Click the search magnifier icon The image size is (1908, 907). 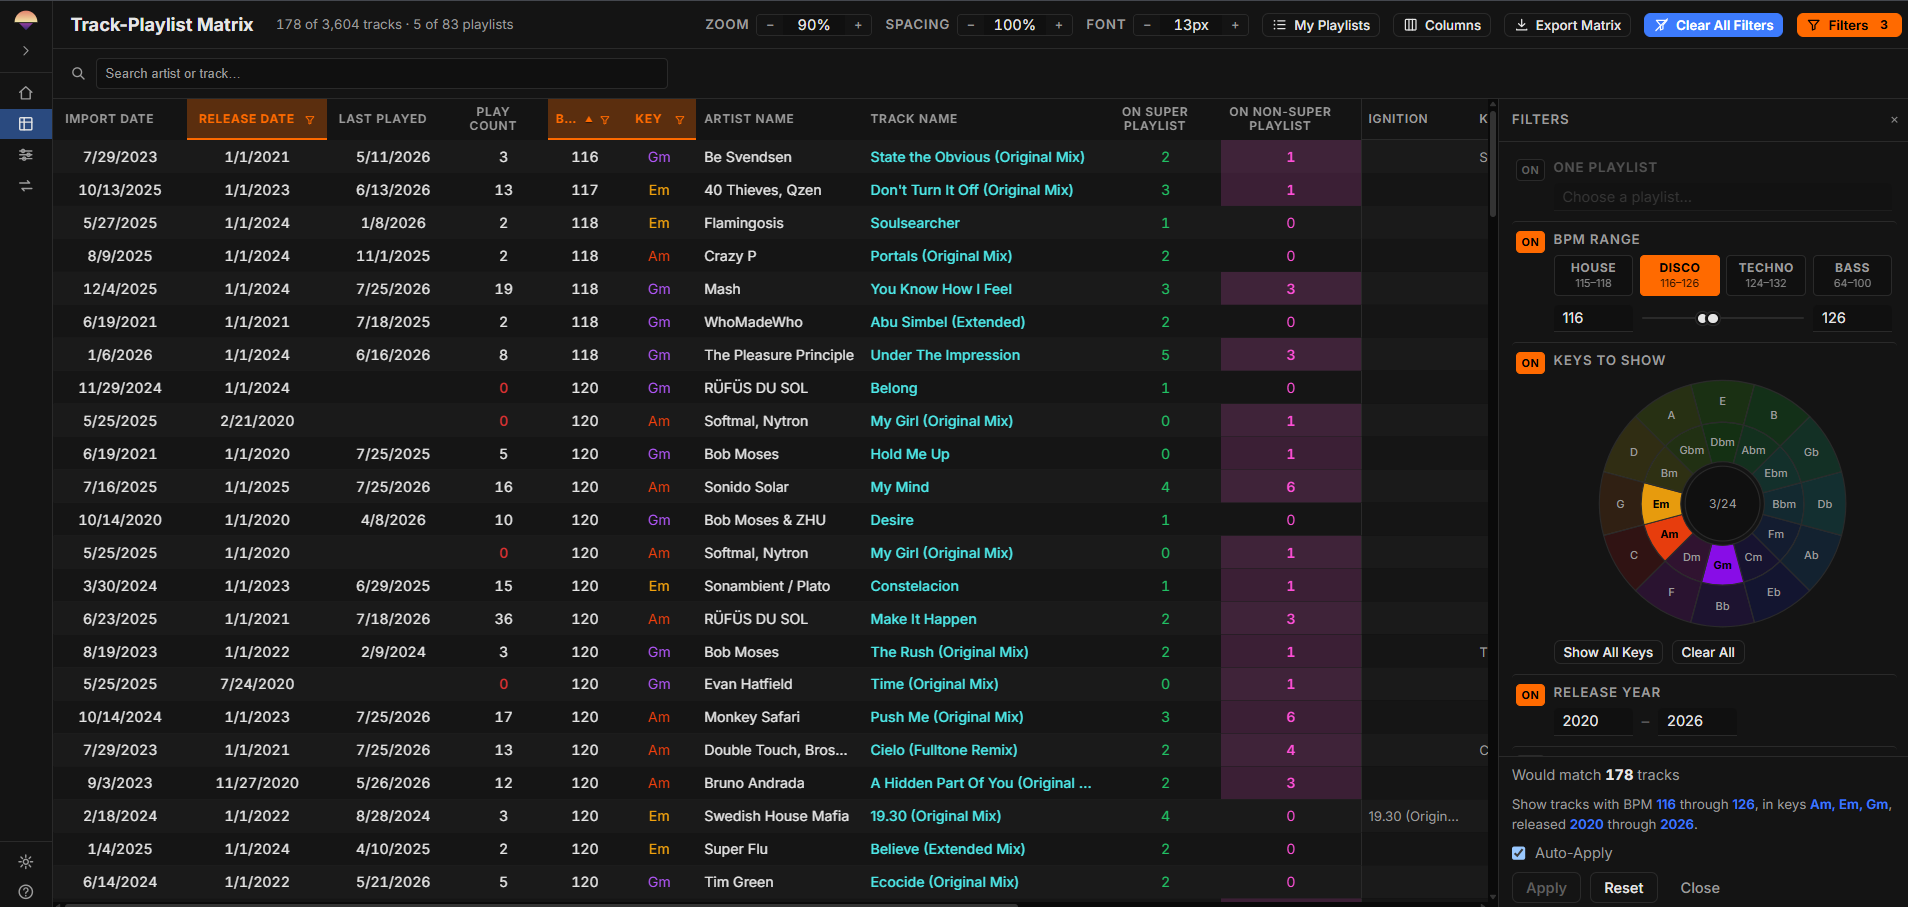78,73
